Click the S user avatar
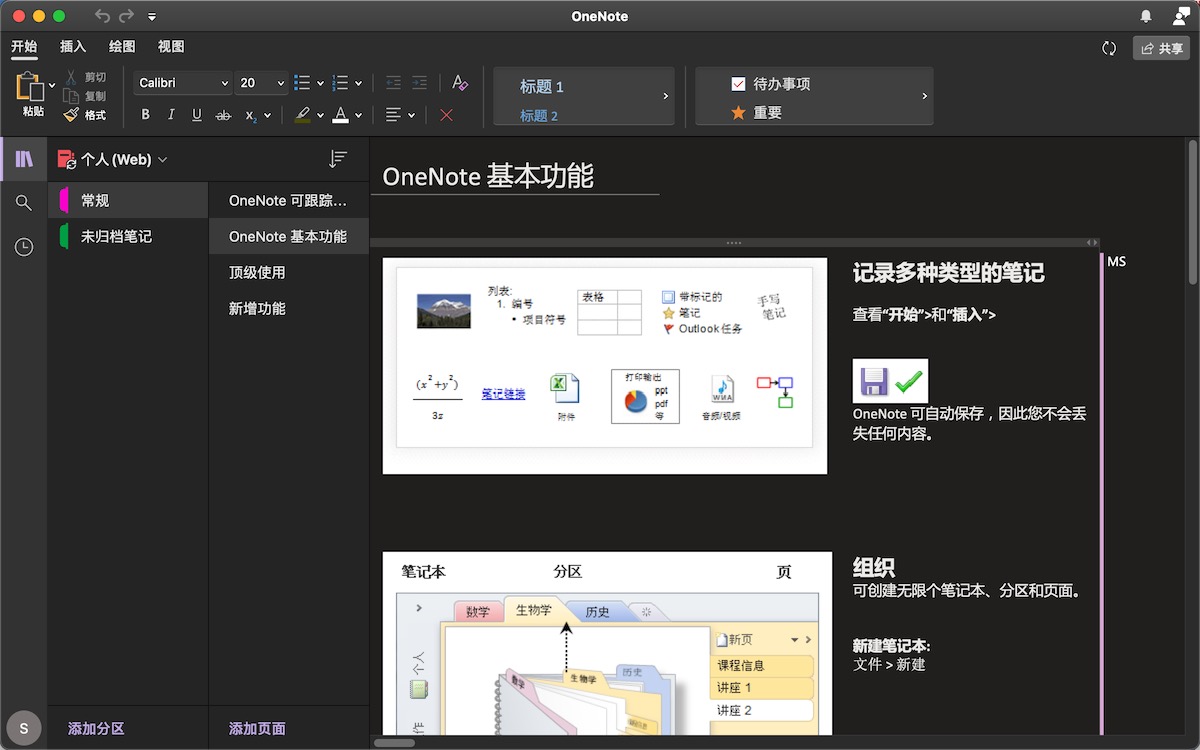Viewport: 1200px width, 750px height. [x=24, y=728]
